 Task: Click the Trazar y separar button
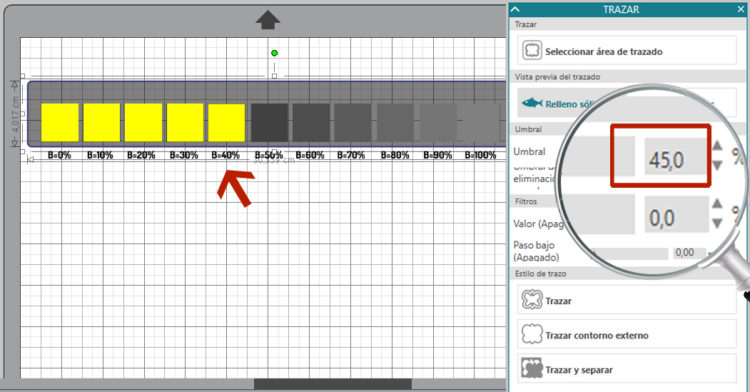[x=627, y=369]
